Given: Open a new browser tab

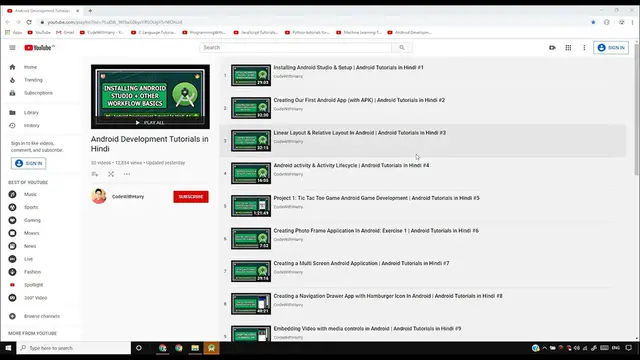Looking at the screenshot, I should point(90,11).
